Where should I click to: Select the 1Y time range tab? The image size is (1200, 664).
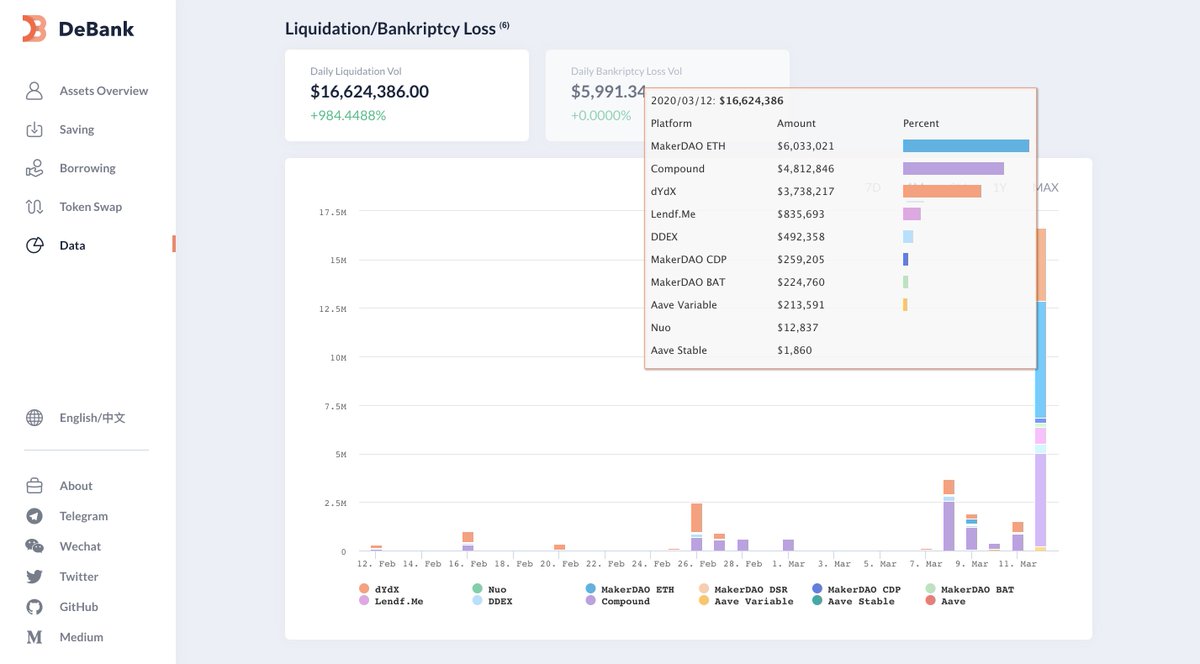tap(1000, 188)
